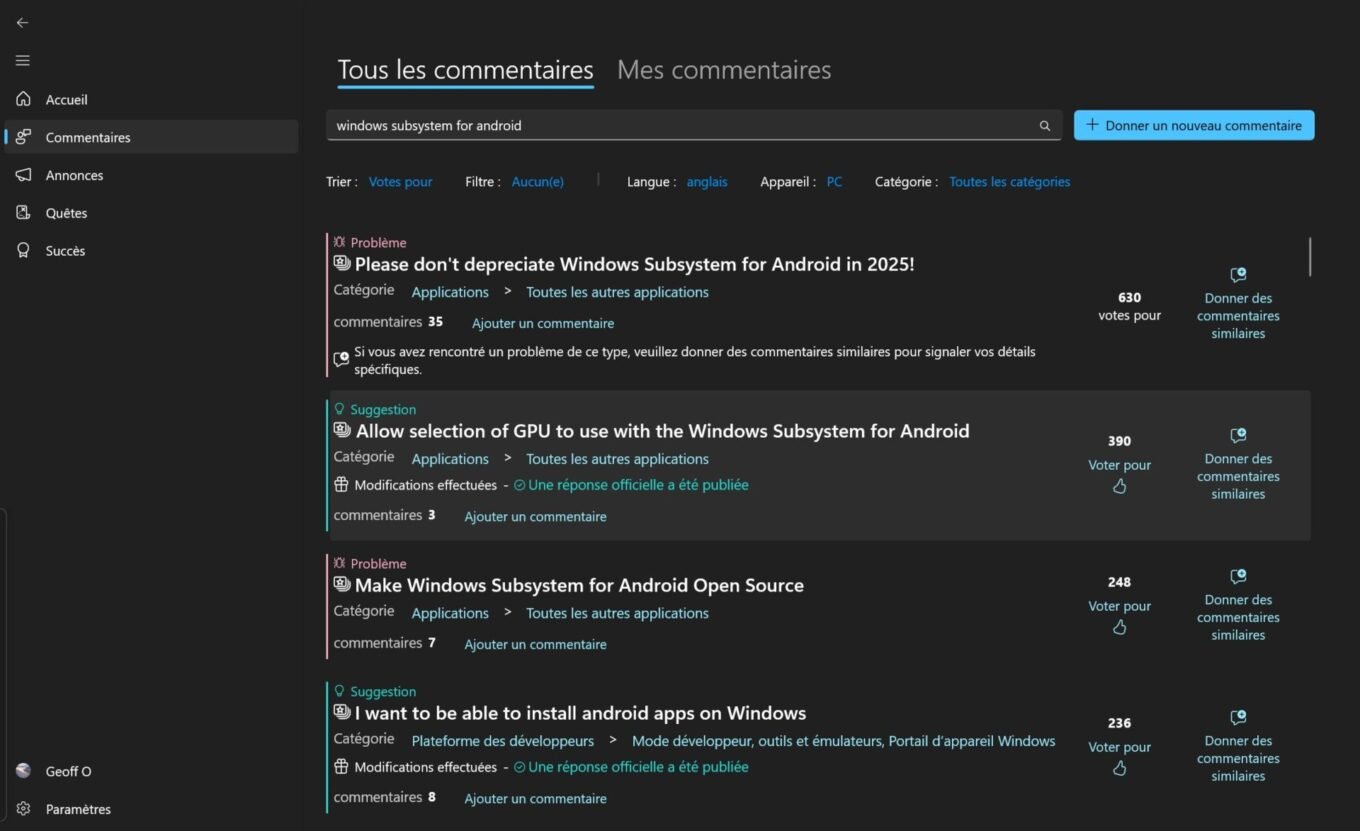
Task: Click 'Toutes les autres applications' on Open Source item
Action: 617,613
